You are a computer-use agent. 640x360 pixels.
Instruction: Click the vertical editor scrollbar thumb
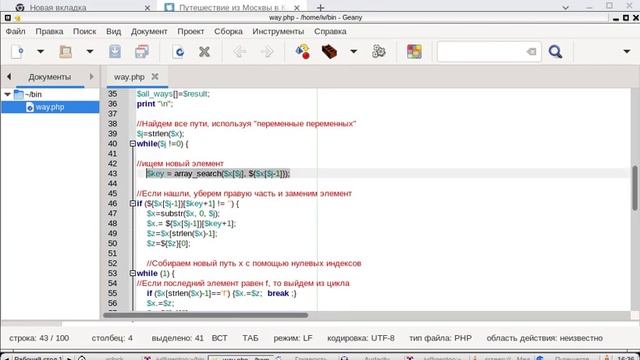point(635,188)
